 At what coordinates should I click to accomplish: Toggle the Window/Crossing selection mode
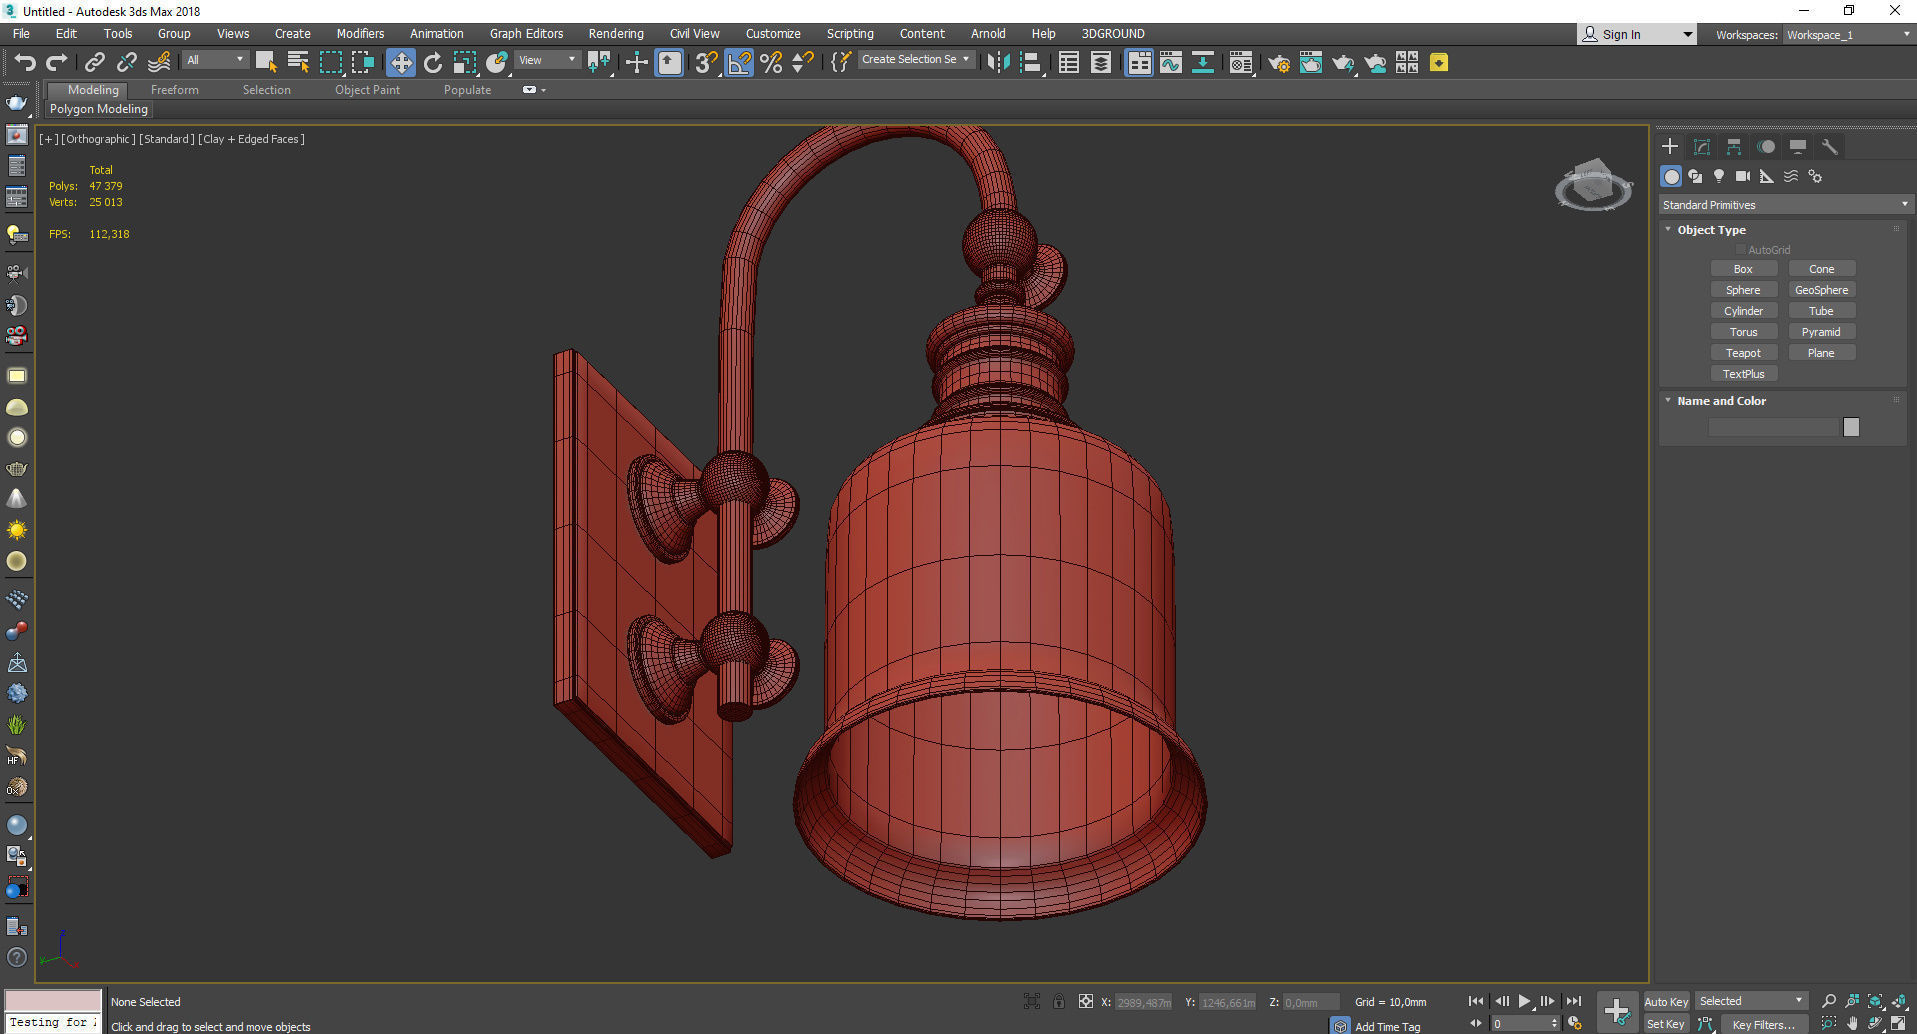(362, 62)
